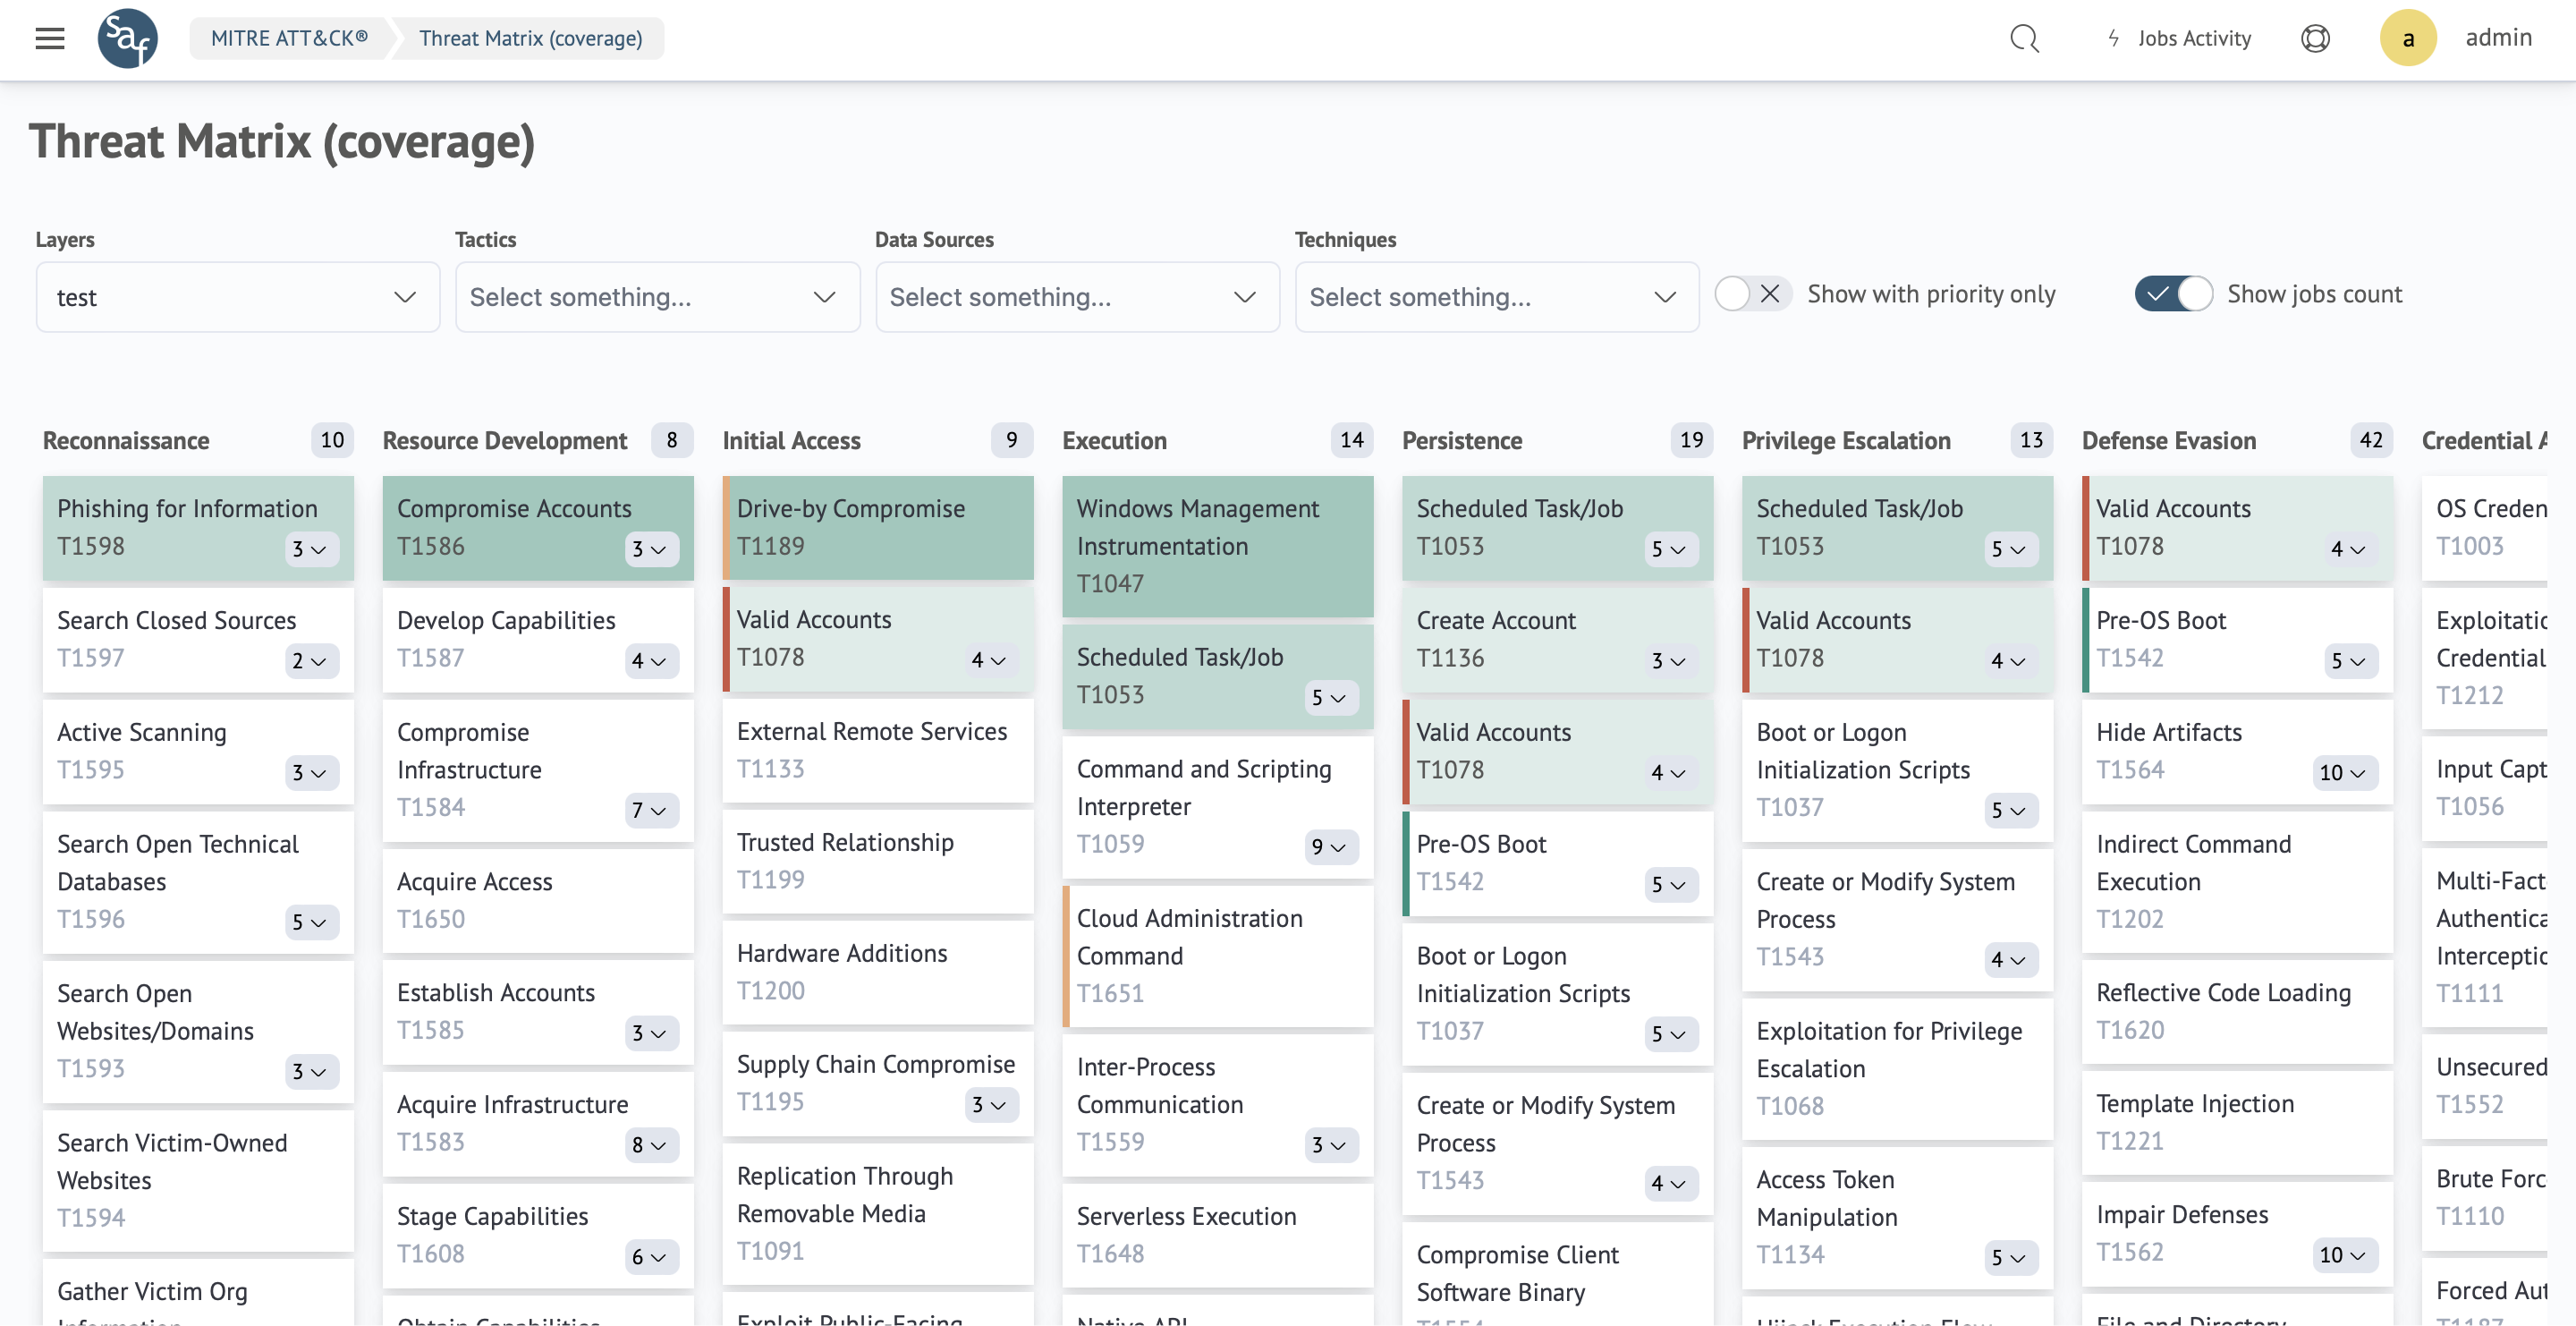Screen dimensions: 2576x1326
Task: Open the Data Sources select dropdown
Action: [x=1077, y=297]
